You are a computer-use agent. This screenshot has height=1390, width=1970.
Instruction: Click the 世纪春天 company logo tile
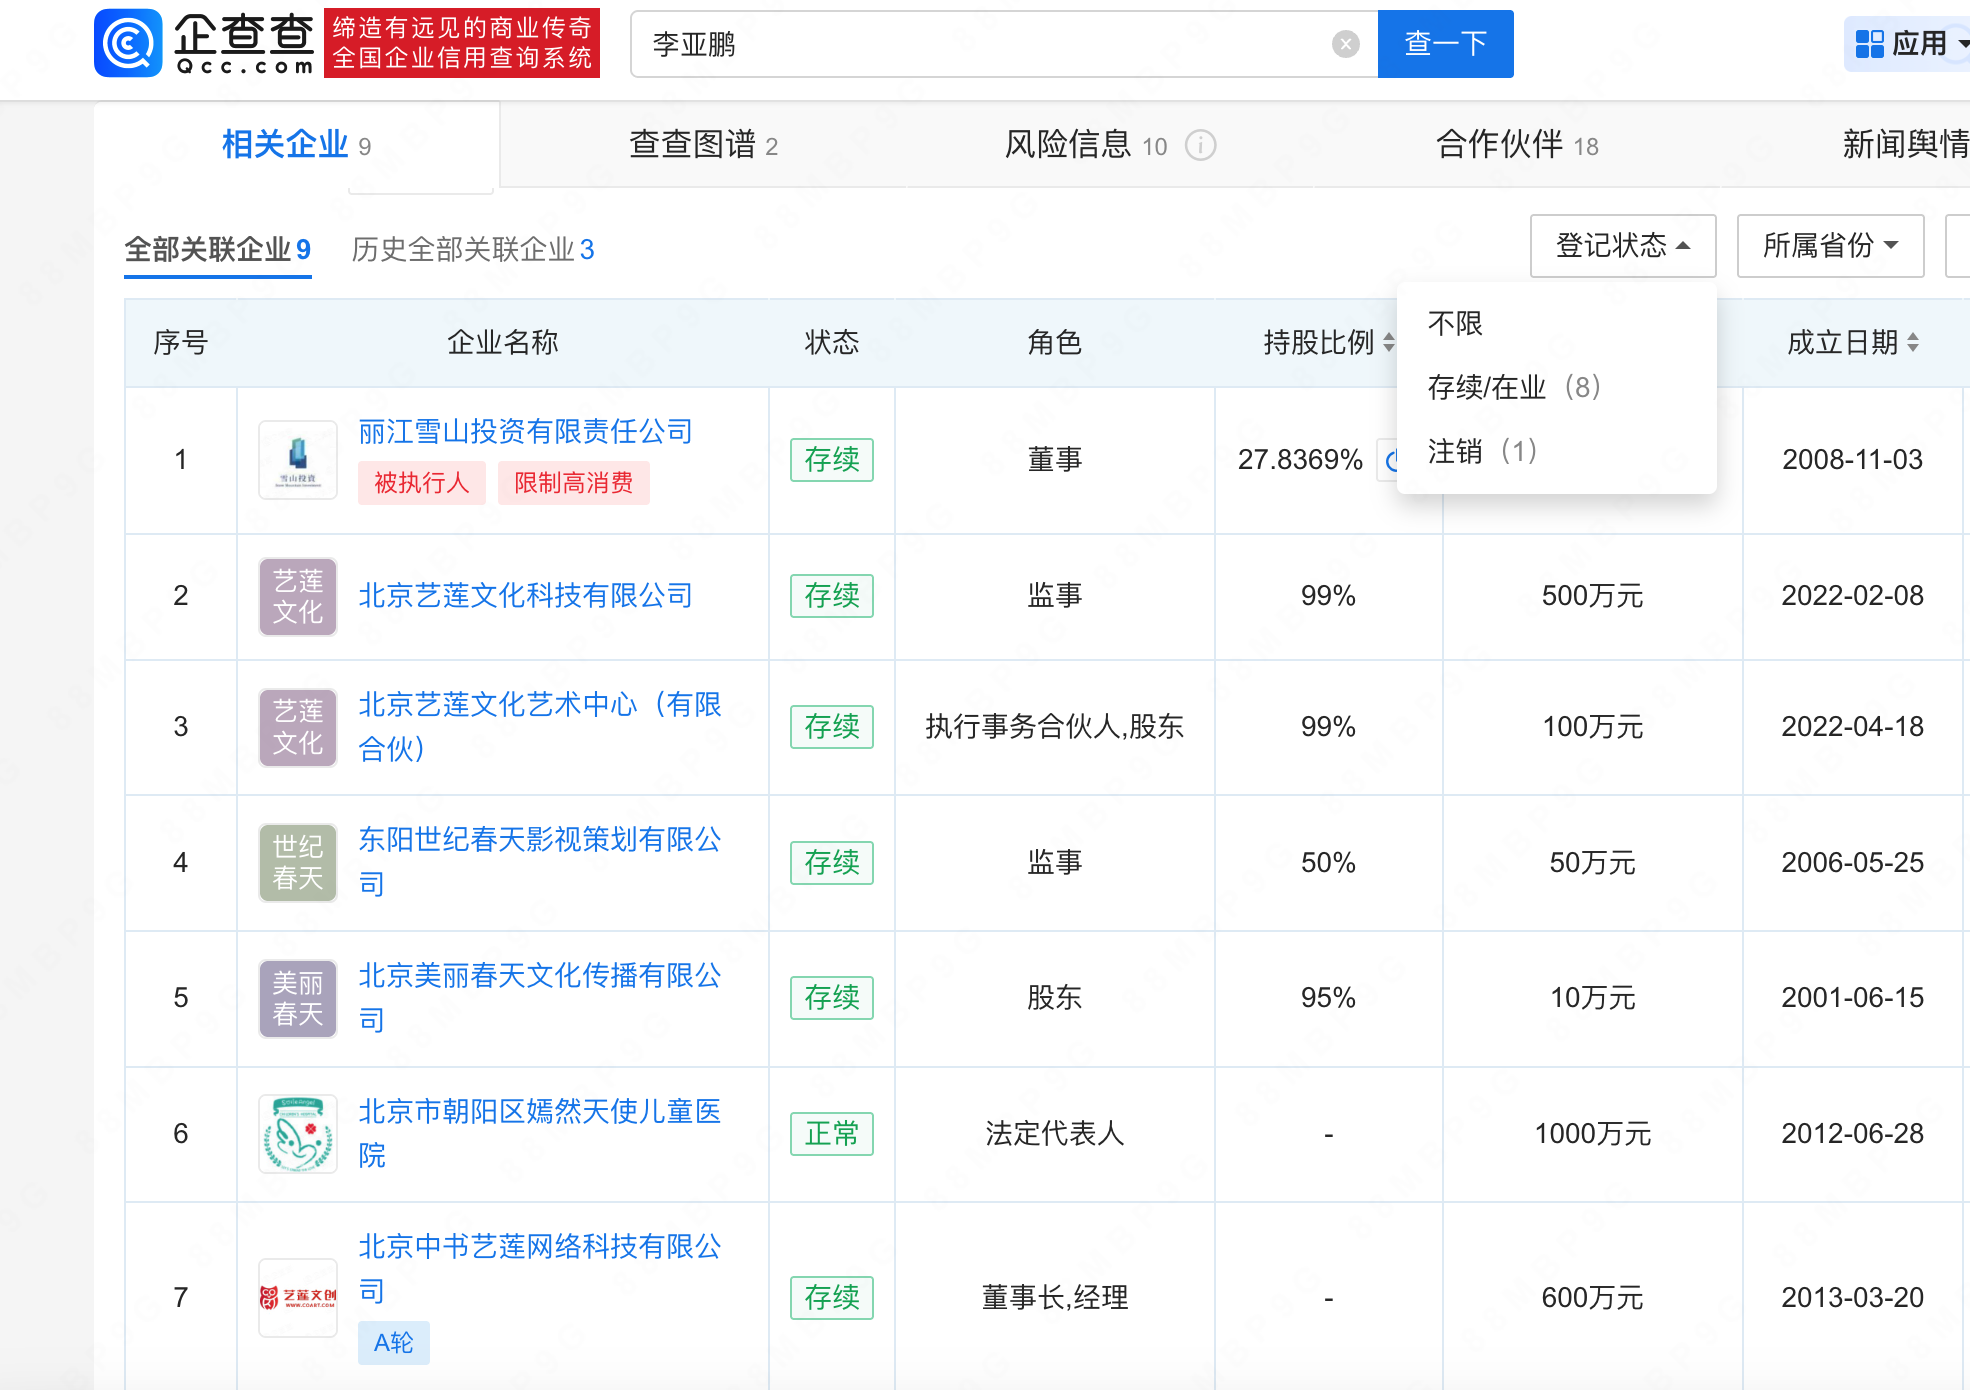(298, 862)
